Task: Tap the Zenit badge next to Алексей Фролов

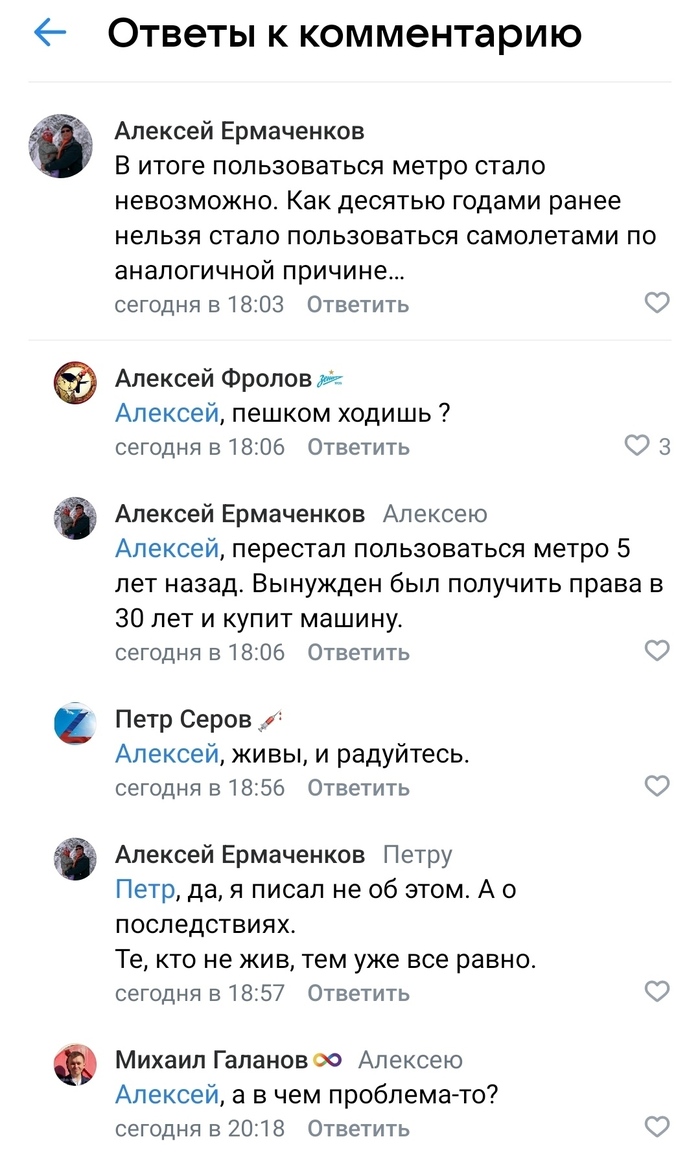Action: coord(330,379)
